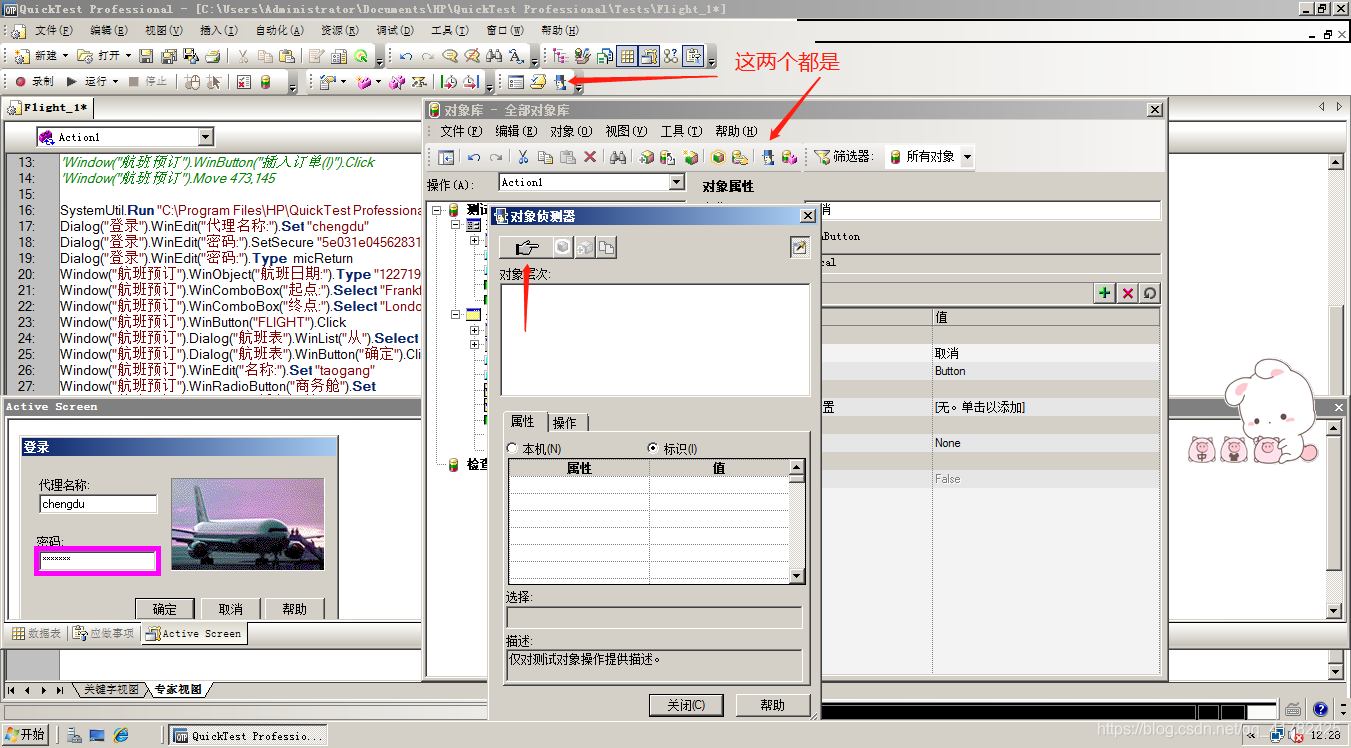Click the binoculars Find icon in main toolbar

(494, 56)
